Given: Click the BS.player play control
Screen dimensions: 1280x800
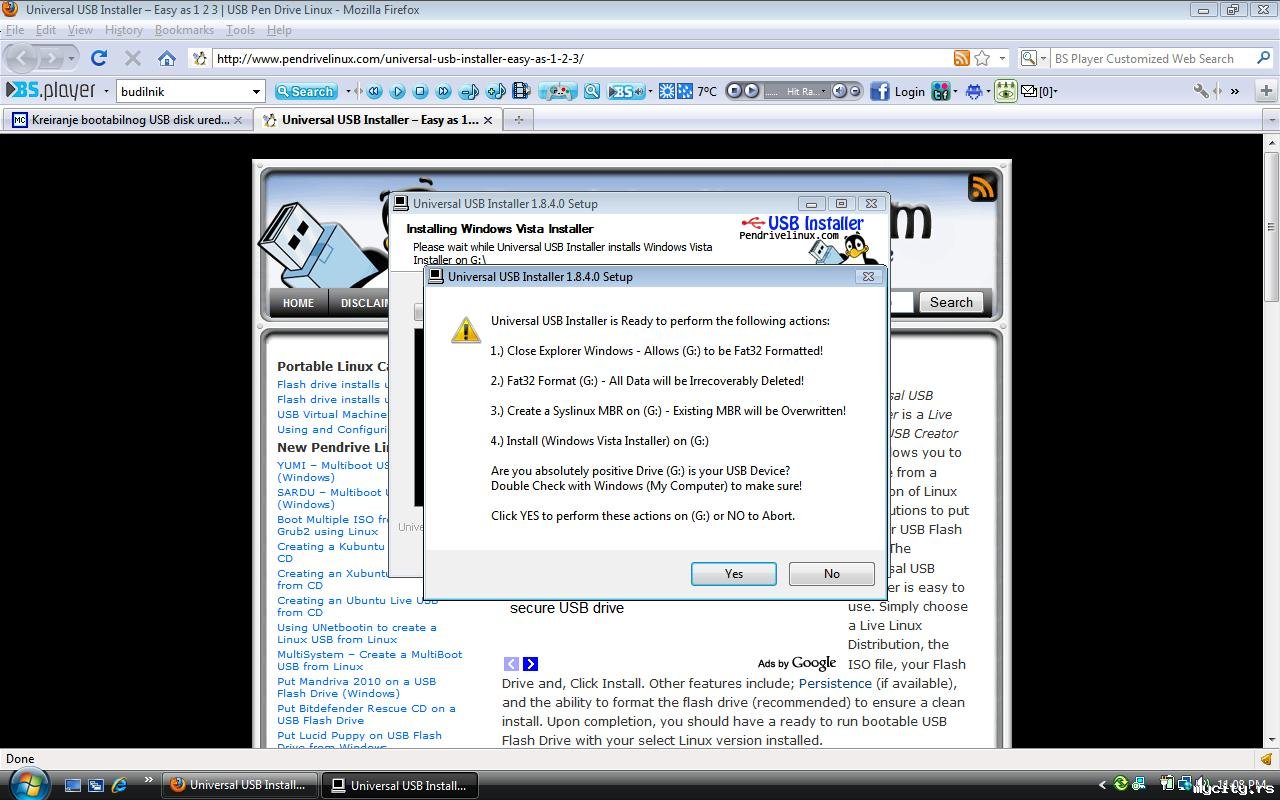Looking at the screenshot, I should point(397,91).
